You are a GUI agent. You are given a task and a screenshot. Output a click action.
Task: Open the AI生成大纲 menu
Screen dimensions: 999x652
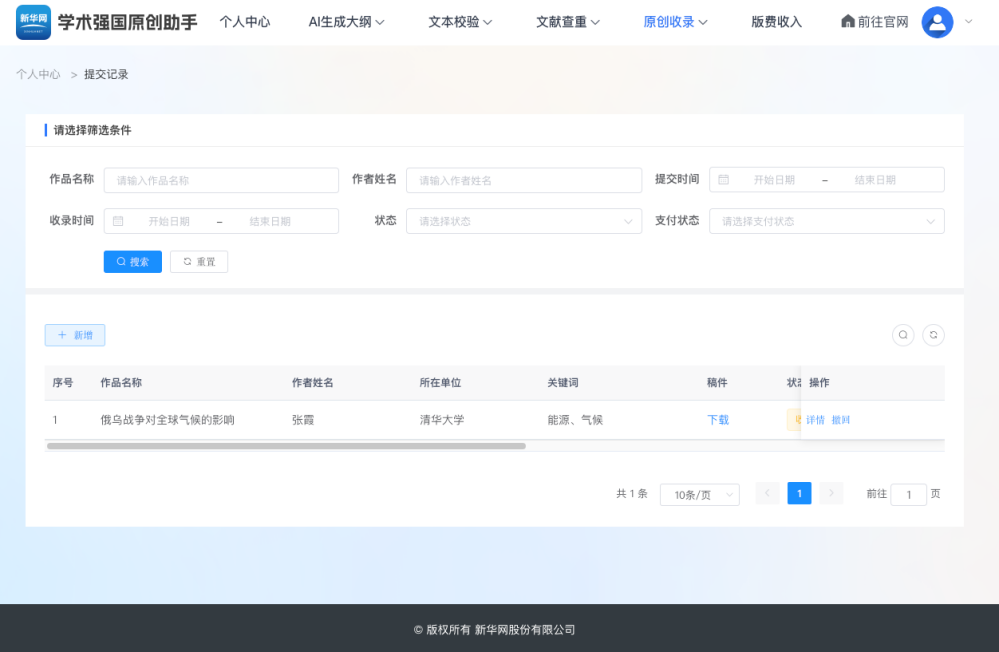pos(346,22)
